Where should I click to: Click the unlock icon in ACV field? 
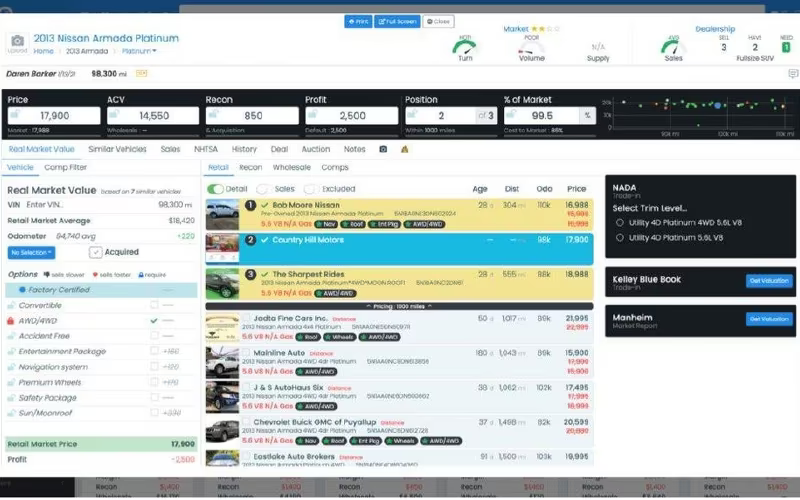point(114,114)
